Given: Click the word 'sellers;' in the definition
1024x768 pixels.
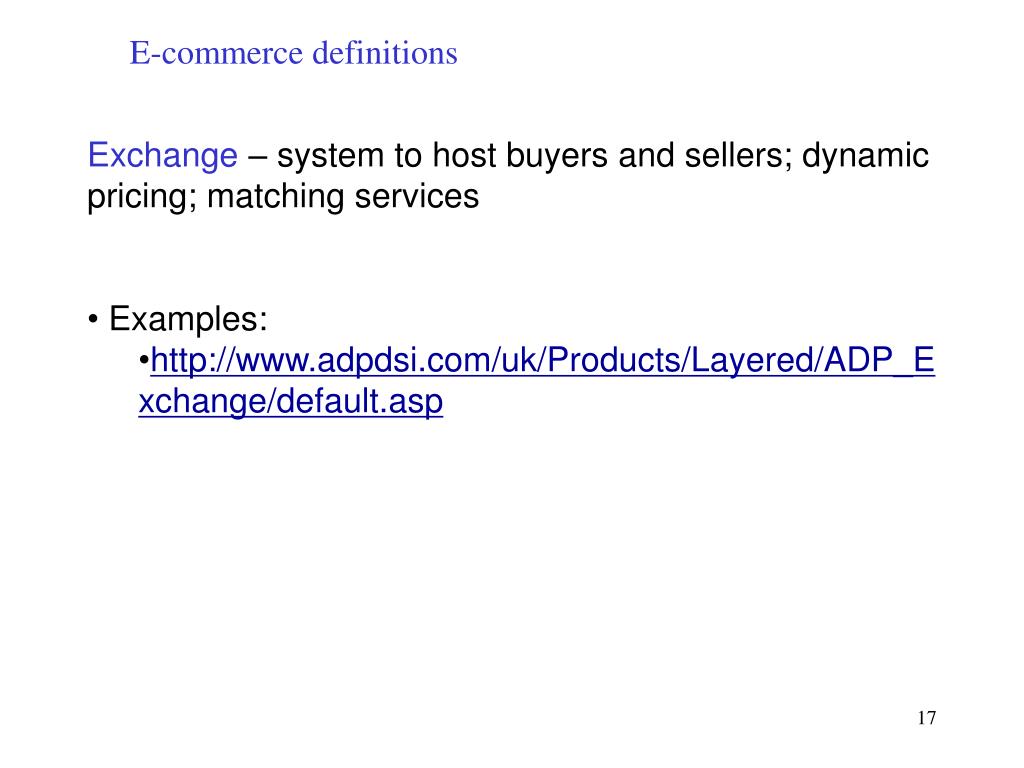Looking at the screenshot, I should [737, 156].
